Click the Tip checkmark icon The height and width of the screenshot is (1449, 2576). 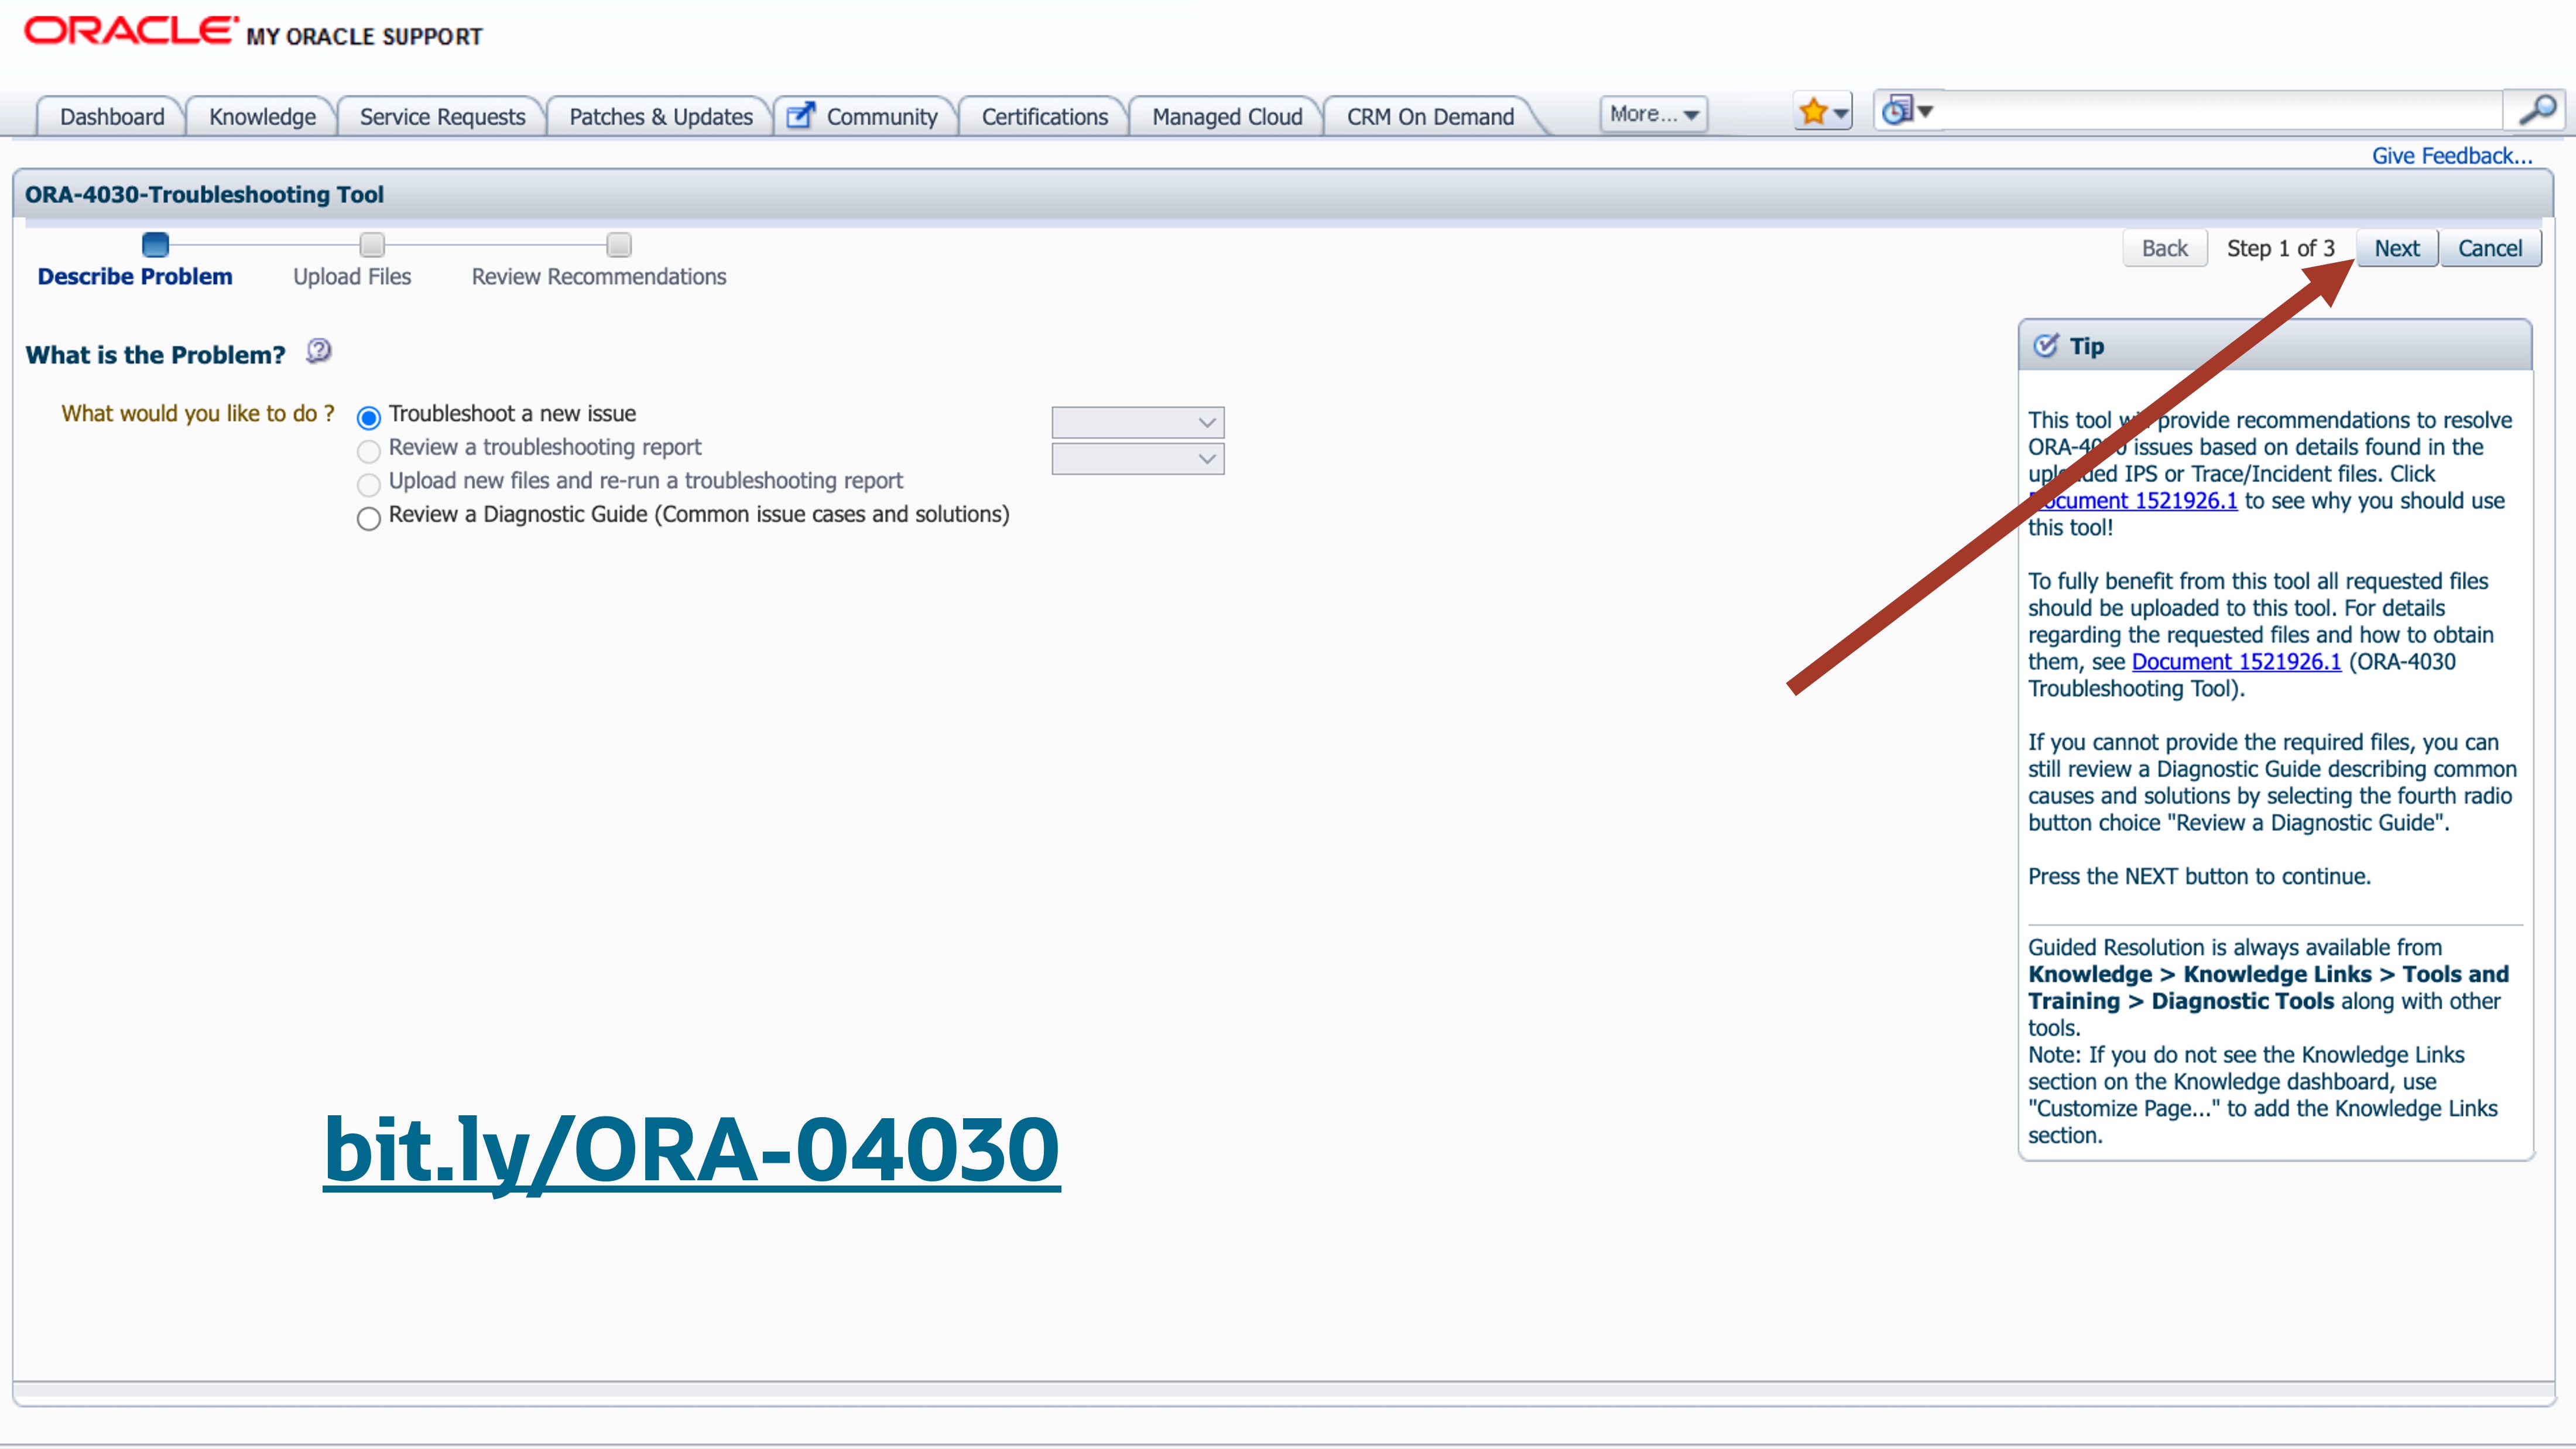tap(2046, 344)
